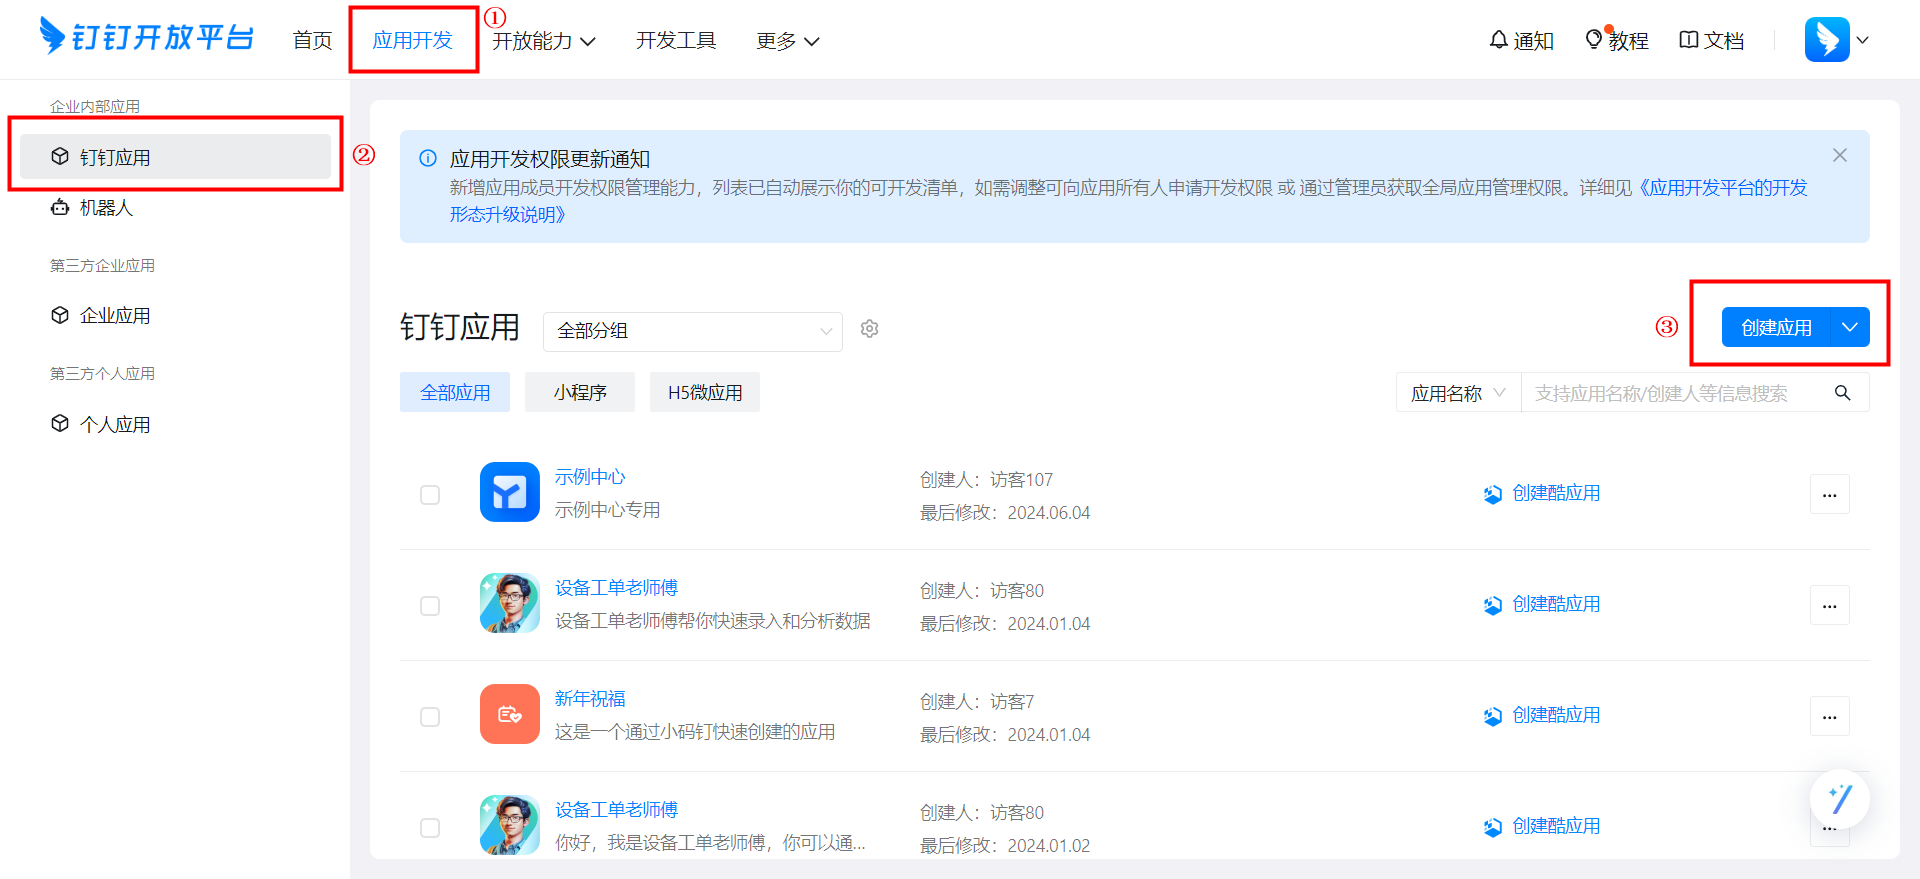Expand the account menu arrow beside avatar

coord(1862,40)
